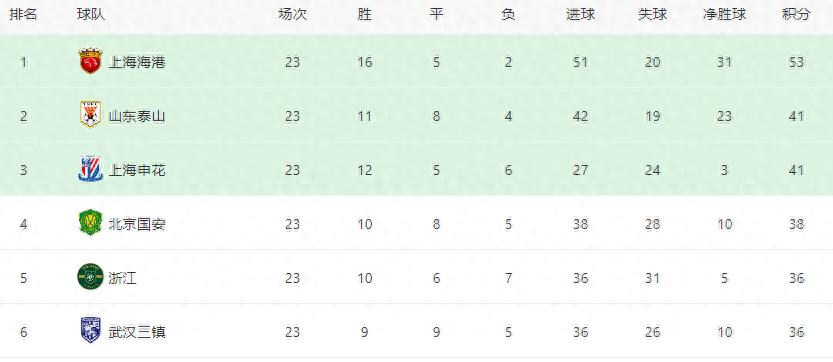The image size is (833, 362).
Task: Select the 进球 column header
Action: [x=580, y=14]
